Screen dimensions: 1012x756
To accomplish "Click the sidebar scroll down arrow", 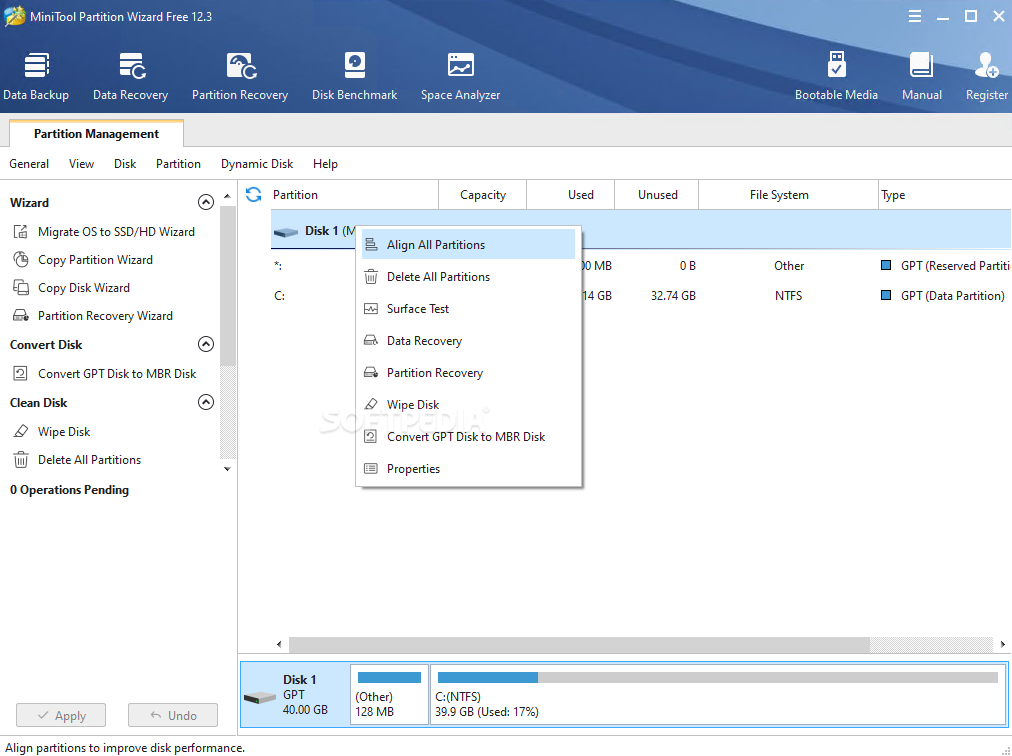I will (x=227, y=469).
